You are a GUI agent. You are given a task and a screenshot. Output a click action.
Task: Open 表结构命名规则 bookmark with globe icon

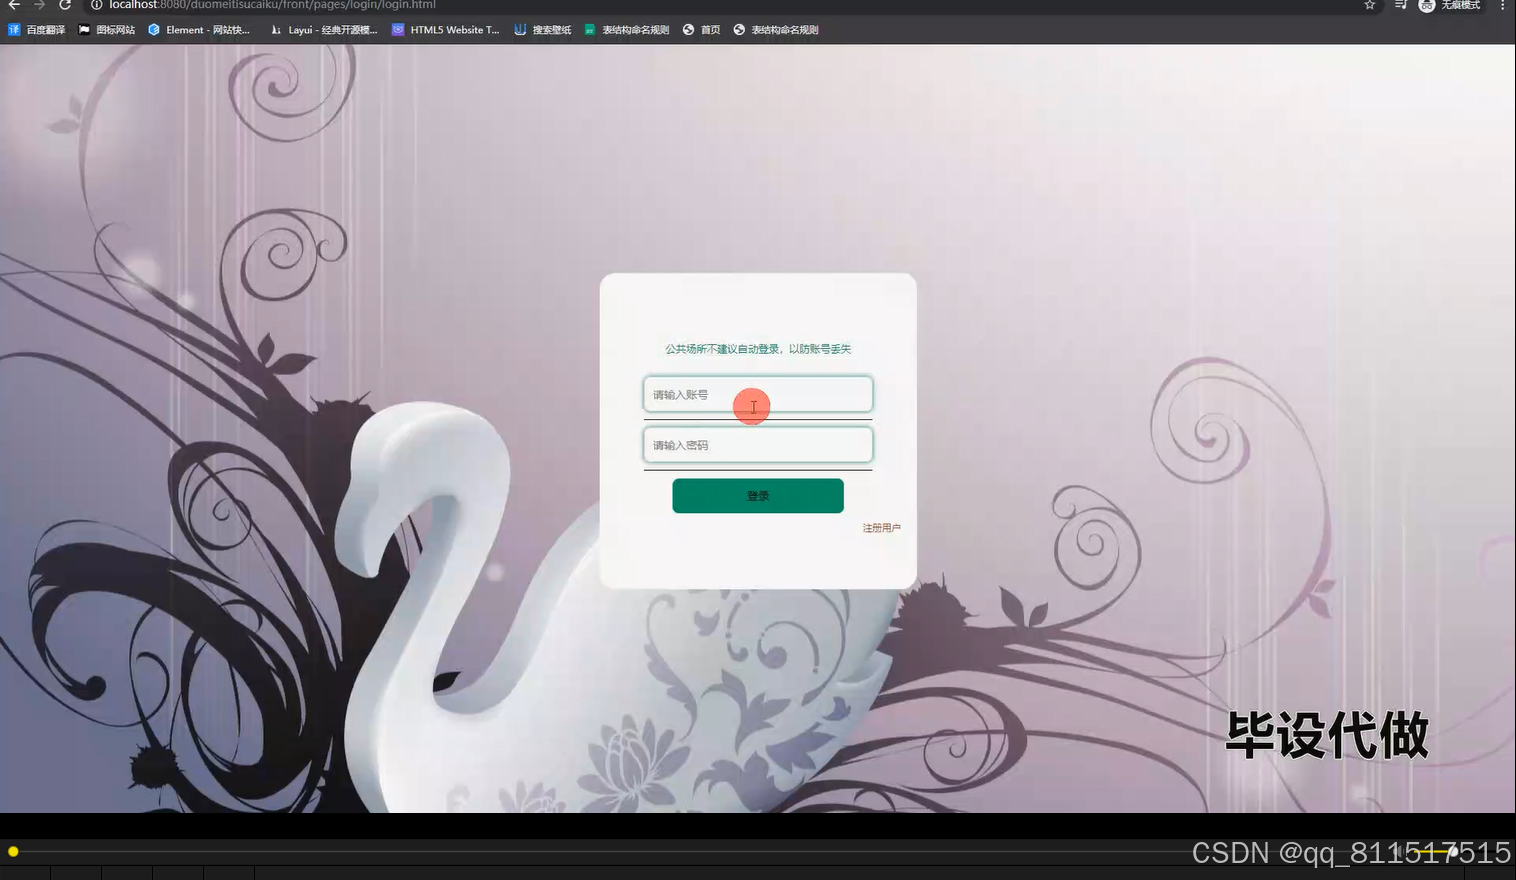pyautogui.click(x=776, y=30)
